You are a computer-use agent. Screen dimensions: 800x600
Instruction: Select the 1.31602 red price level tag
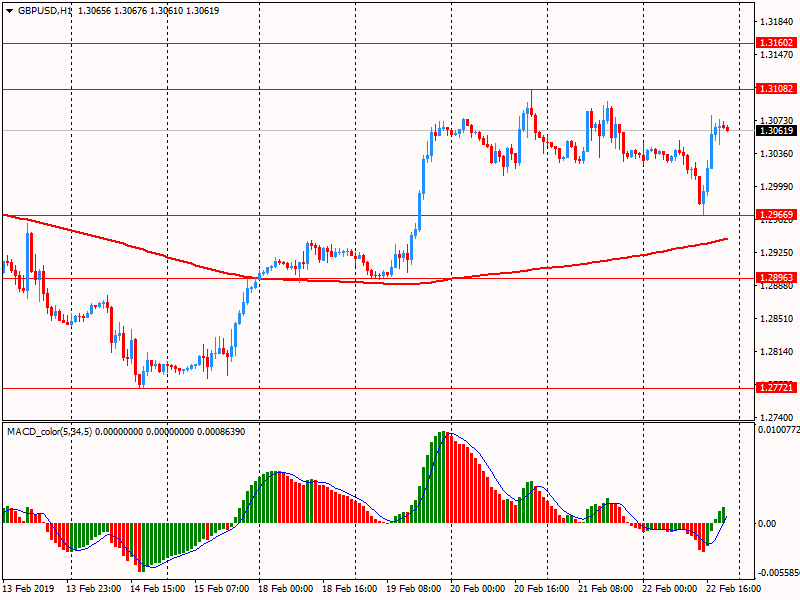coord(776,43)
